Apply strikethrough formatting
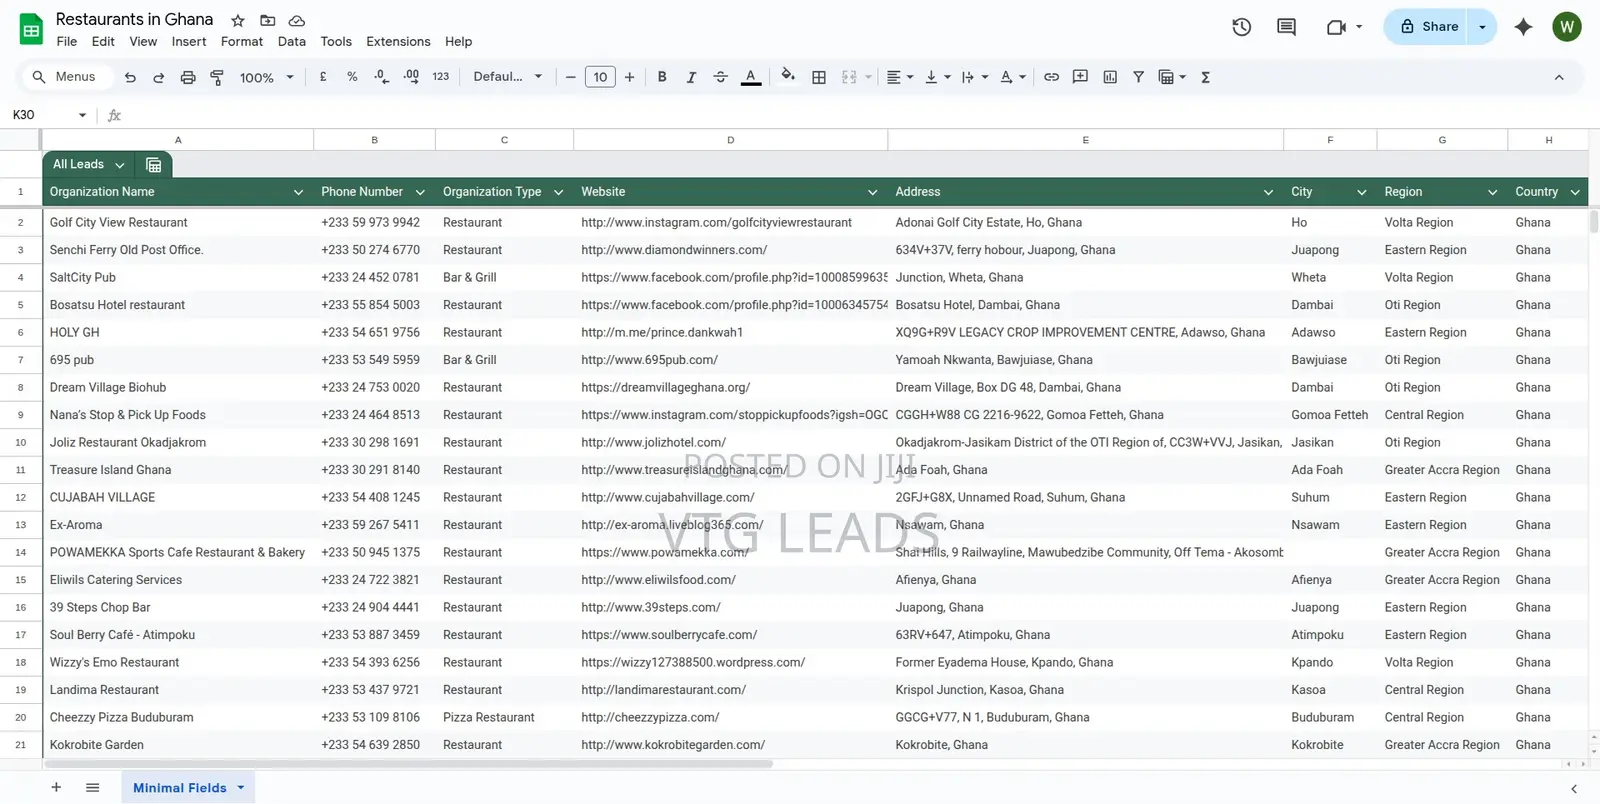Screen dimensions: 1600x804 pos(720,77)
